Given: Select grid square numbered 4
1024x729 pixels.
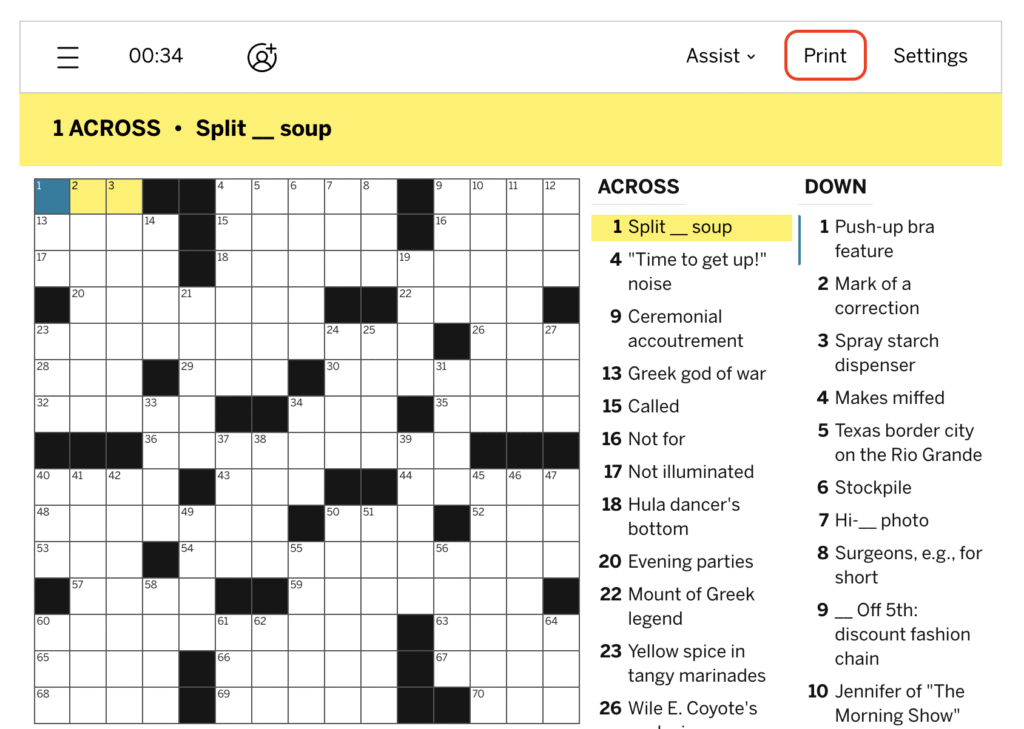Looking at the screenshot, I should [x=233, y=197].
